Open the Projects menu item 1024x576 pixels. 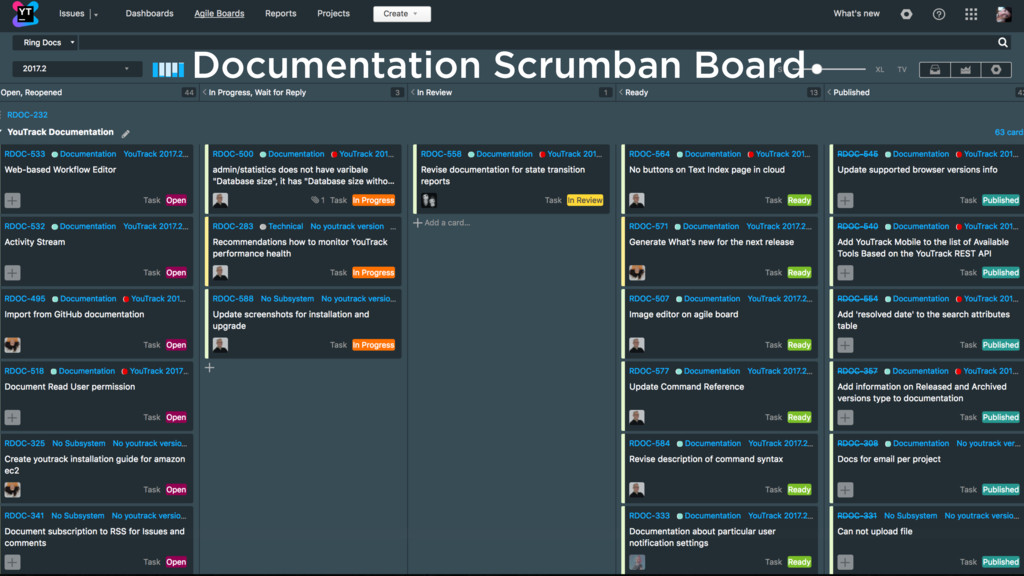(333, 14)
